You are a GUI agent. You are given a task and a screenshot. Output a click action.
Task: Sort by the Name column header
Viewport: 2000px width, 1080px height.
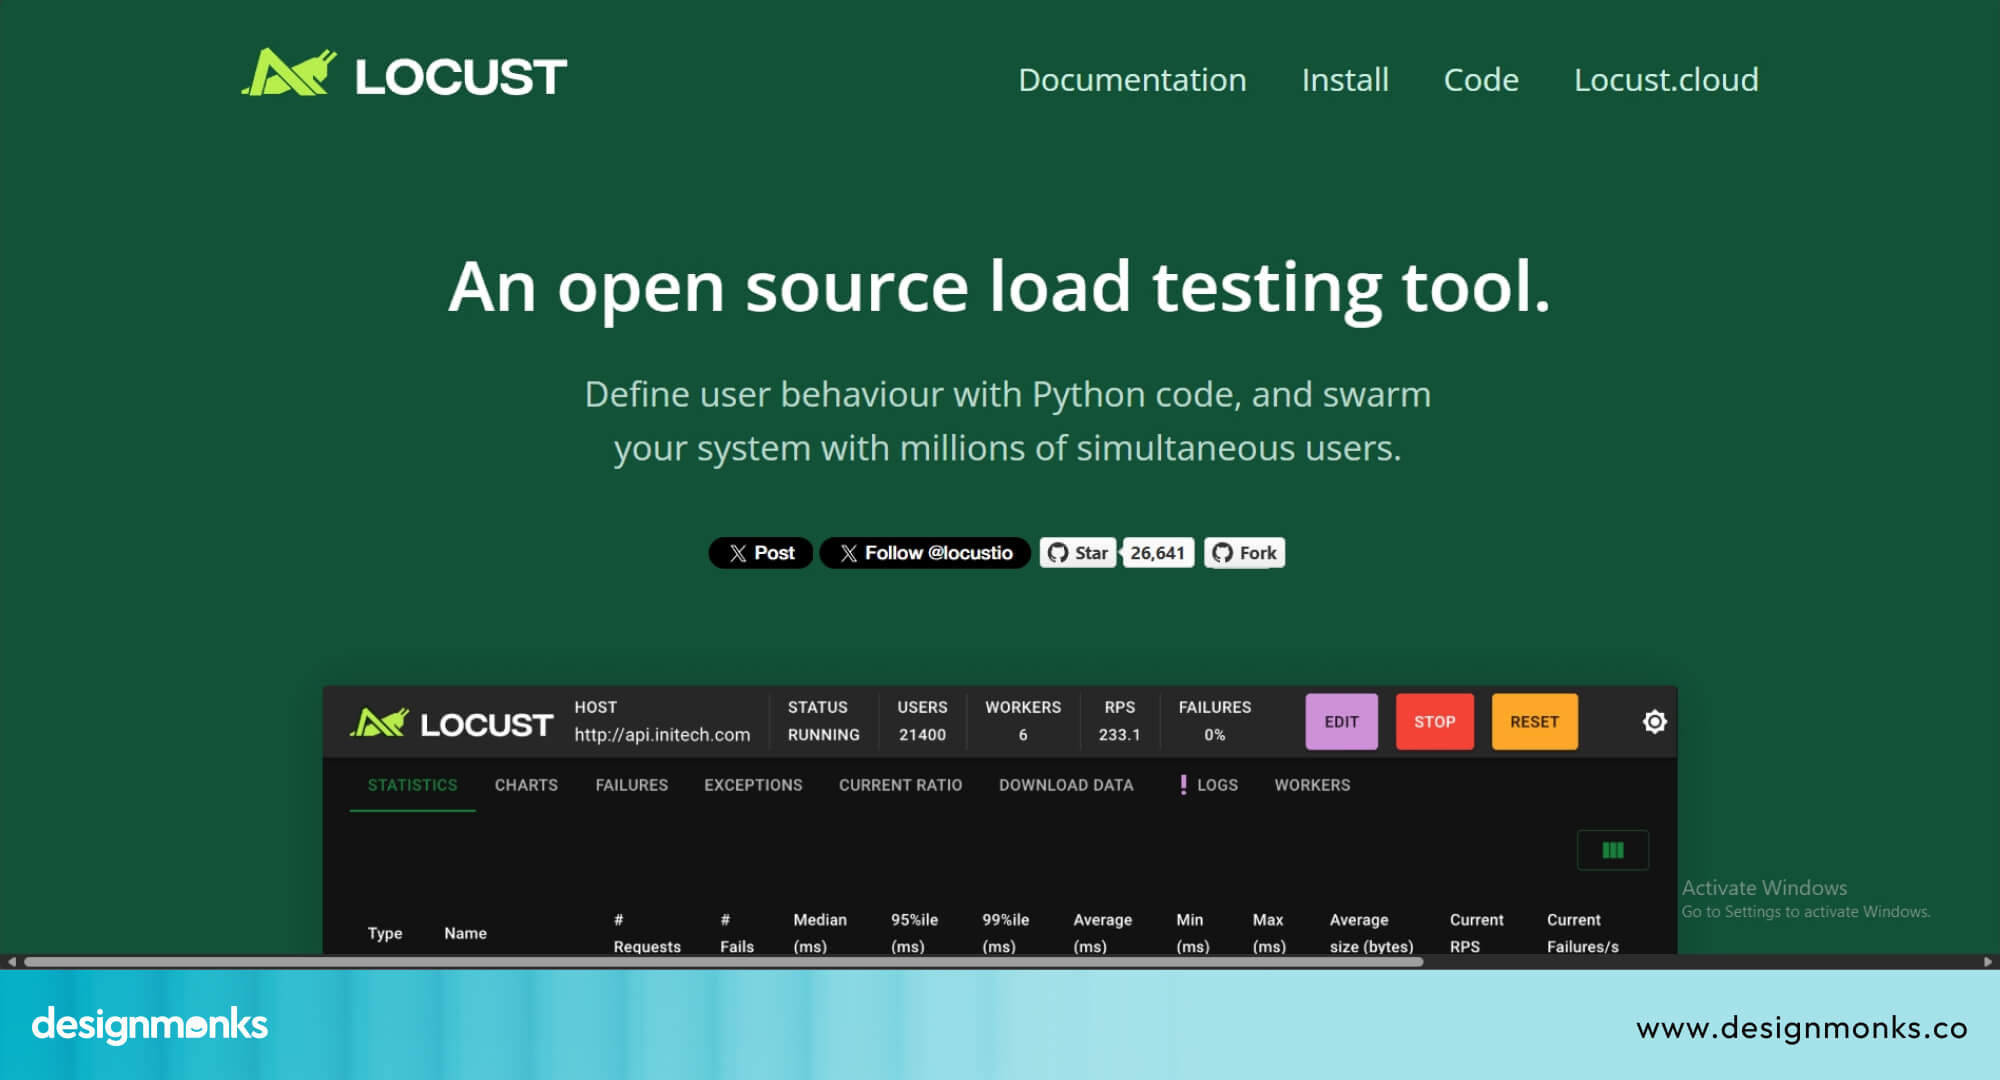tap(465, 933)
